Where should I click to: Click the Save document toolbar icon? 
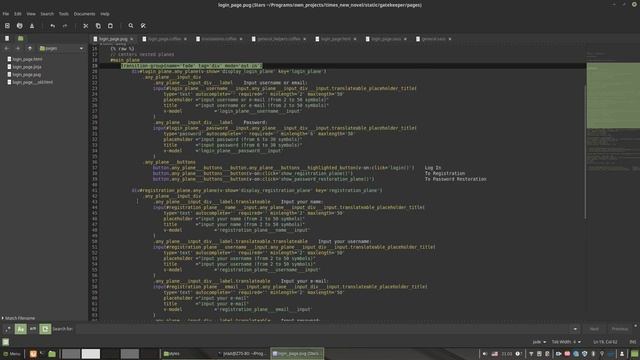32,26
